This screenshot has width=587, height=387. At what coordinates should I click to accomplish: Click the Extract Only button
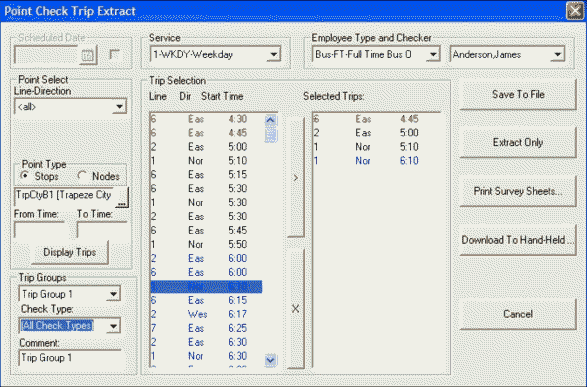pos(518,143)
